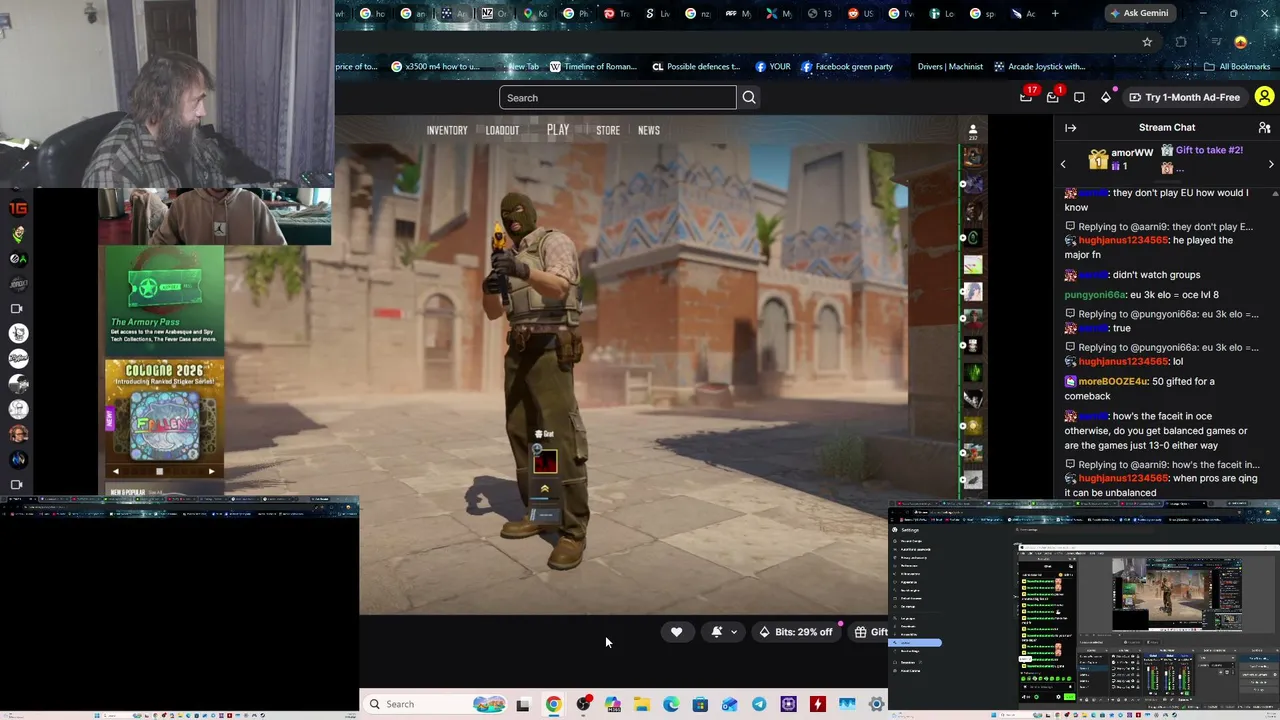
Task: Select the PLAY menu in game
Action: pyautogui.click(x=558, y=130)
